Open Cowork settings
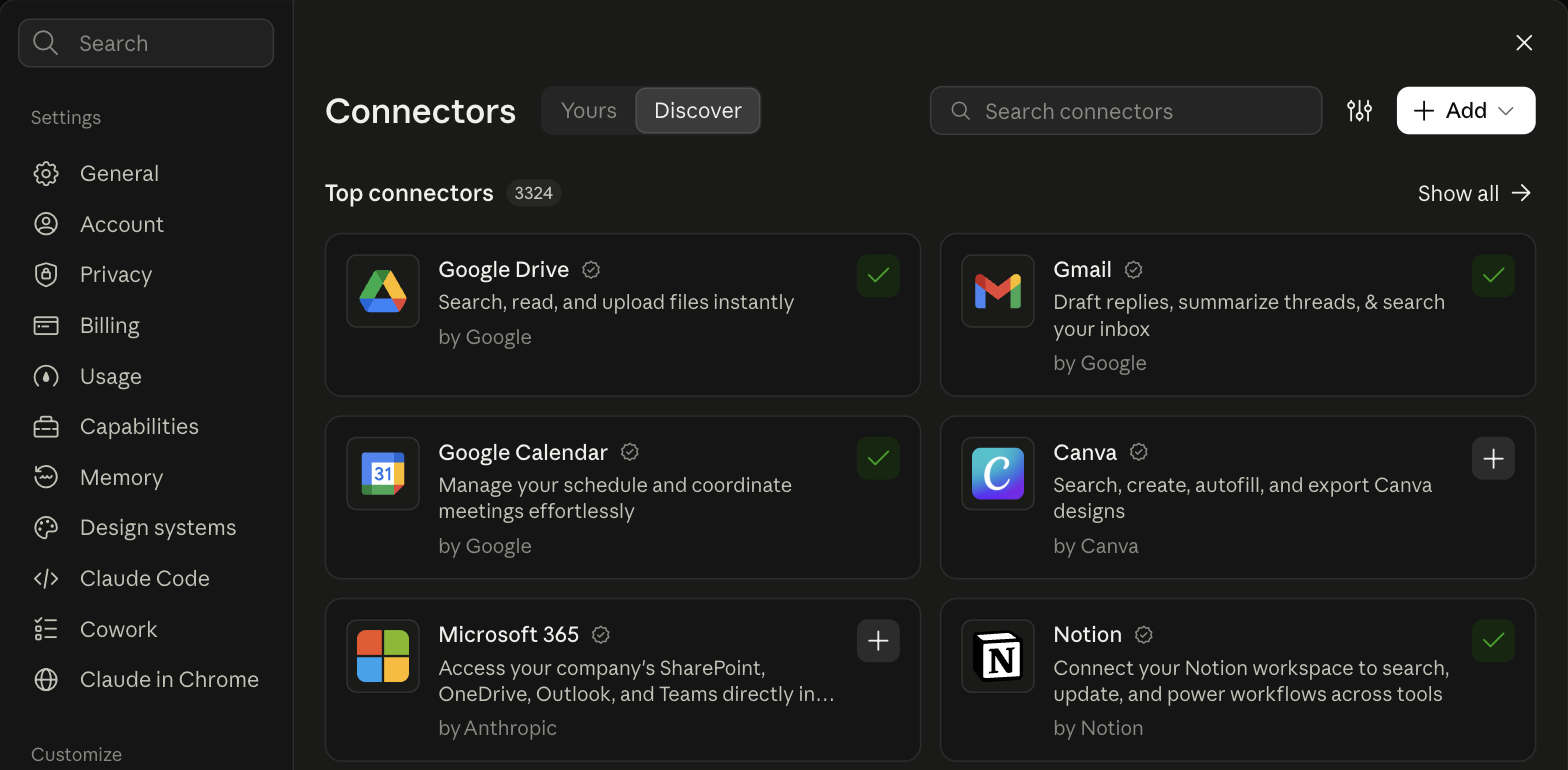 tap(146, 630)
